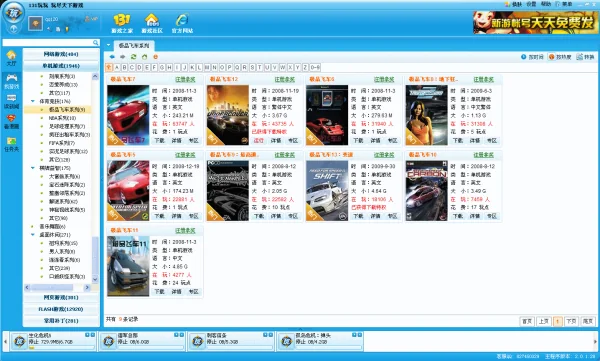Click the round up-arrow button below the logo
Viewport: 600px width, 361px height.
click(13, 29)
